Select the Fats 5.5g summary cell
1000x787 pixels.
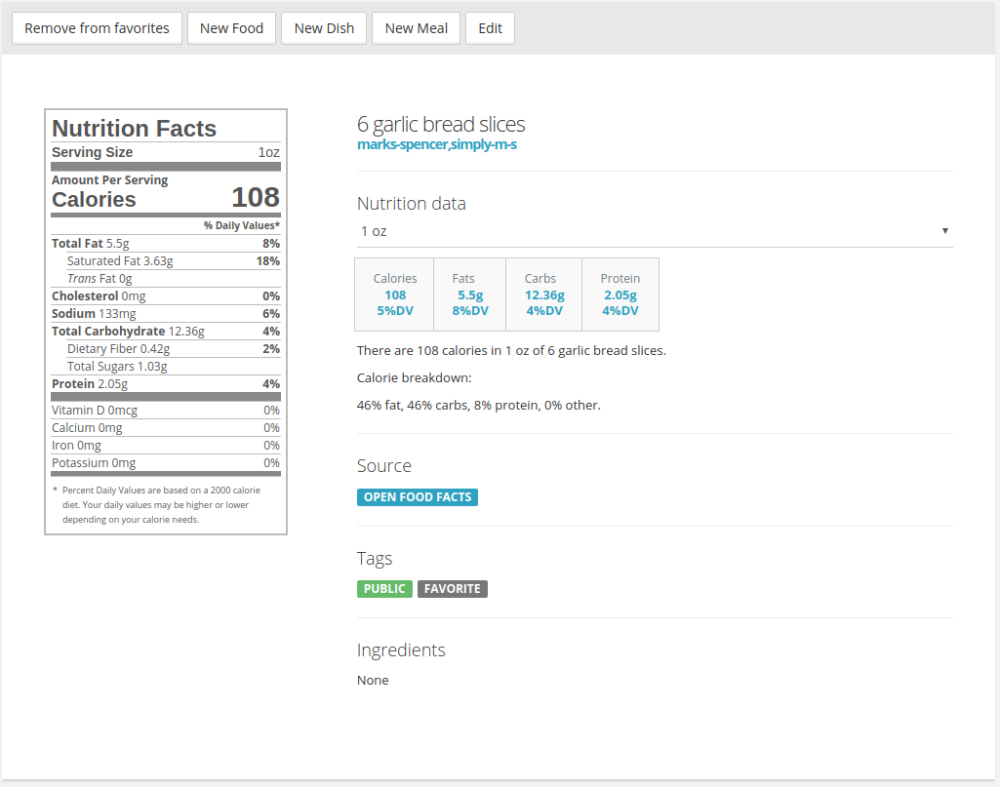pyautogui.click(x=470, y=294)
